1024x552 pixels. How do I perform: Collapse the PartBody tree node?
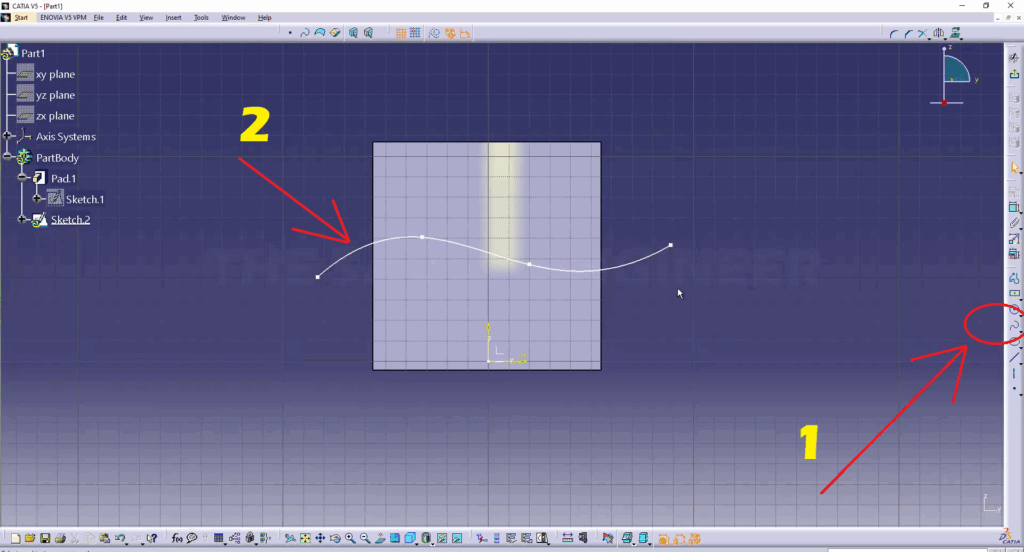(x=8, y=158)
